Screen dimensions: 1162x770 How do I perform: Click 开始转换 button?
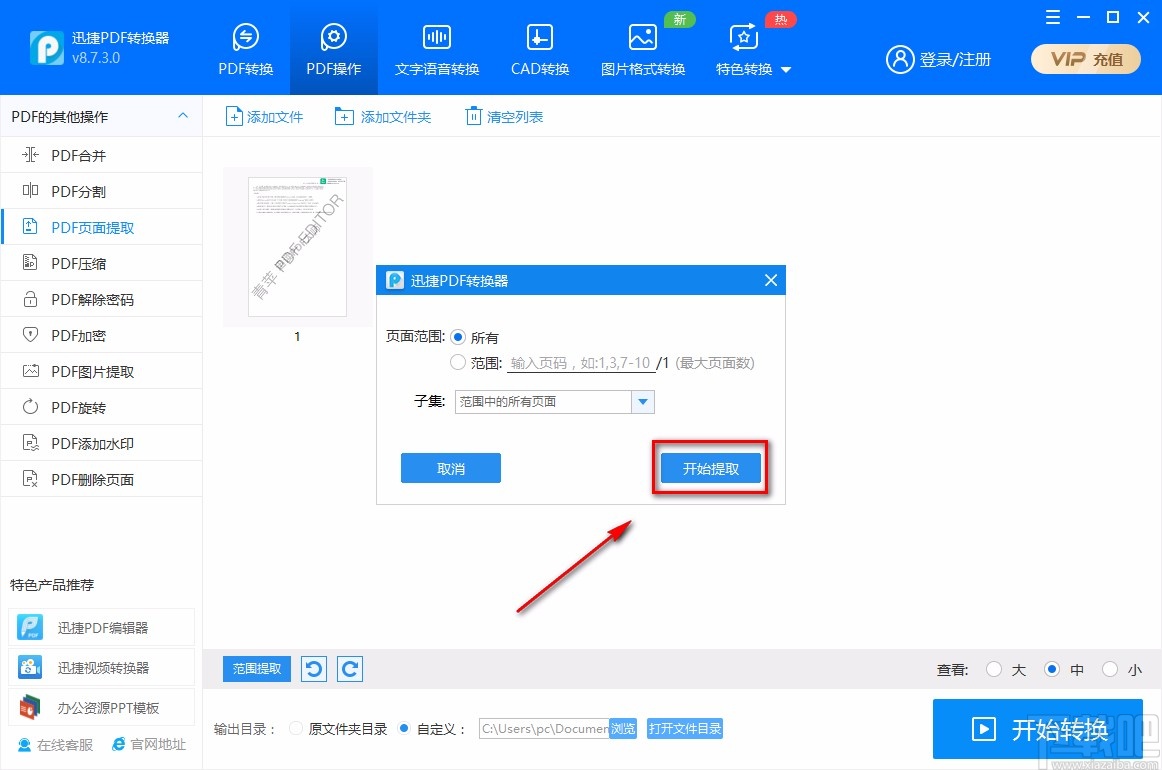pos(1038,729)
